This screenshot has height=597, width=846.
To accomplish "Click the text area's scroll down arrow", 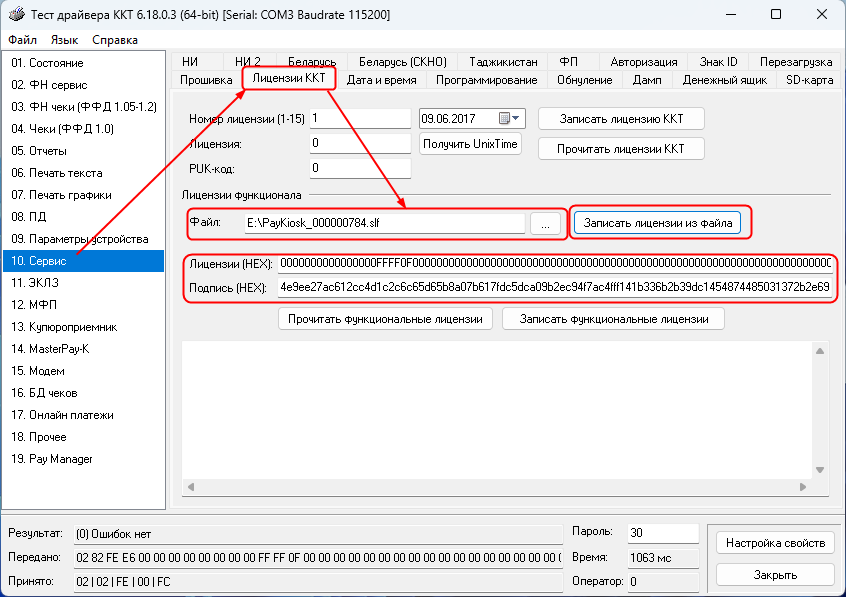I will coord(820,470).
